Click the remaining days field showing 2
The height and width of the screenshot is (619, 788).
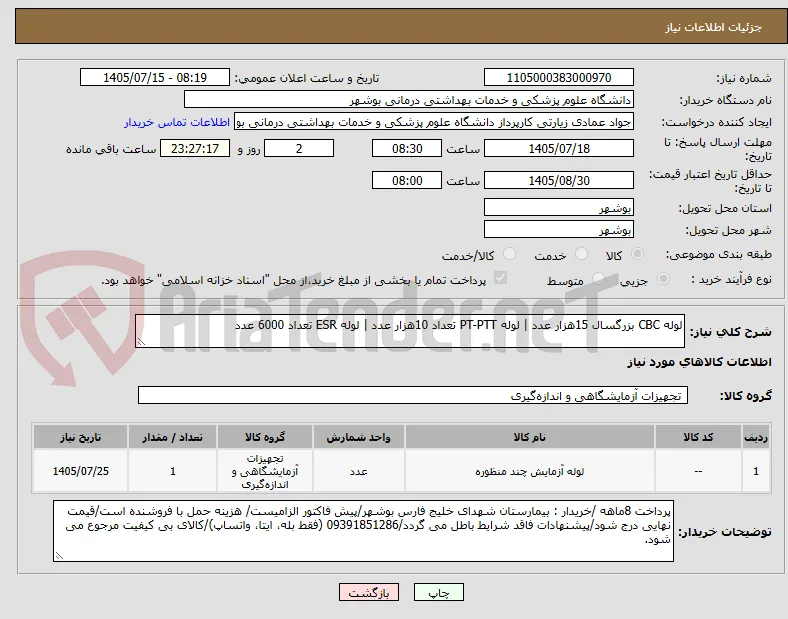(x=299, y=148)
